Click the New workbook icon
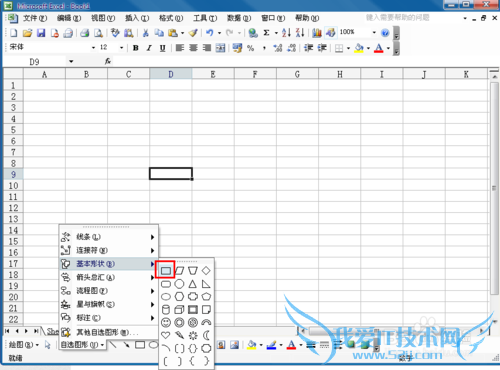Screen dimensions: 500x370 click(x=14, y=33)
